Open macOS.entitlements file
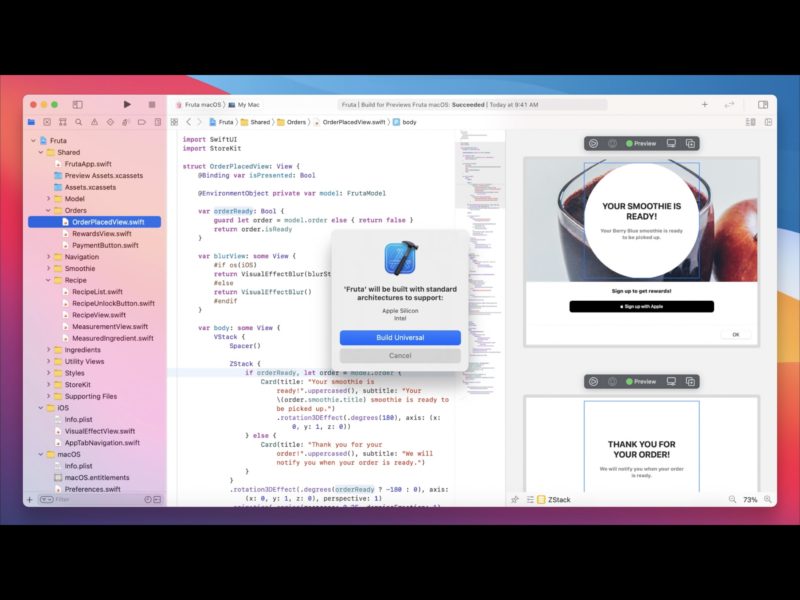Image resolution: width=800 pixels, height=600 pixels. (x=92, y=478)
